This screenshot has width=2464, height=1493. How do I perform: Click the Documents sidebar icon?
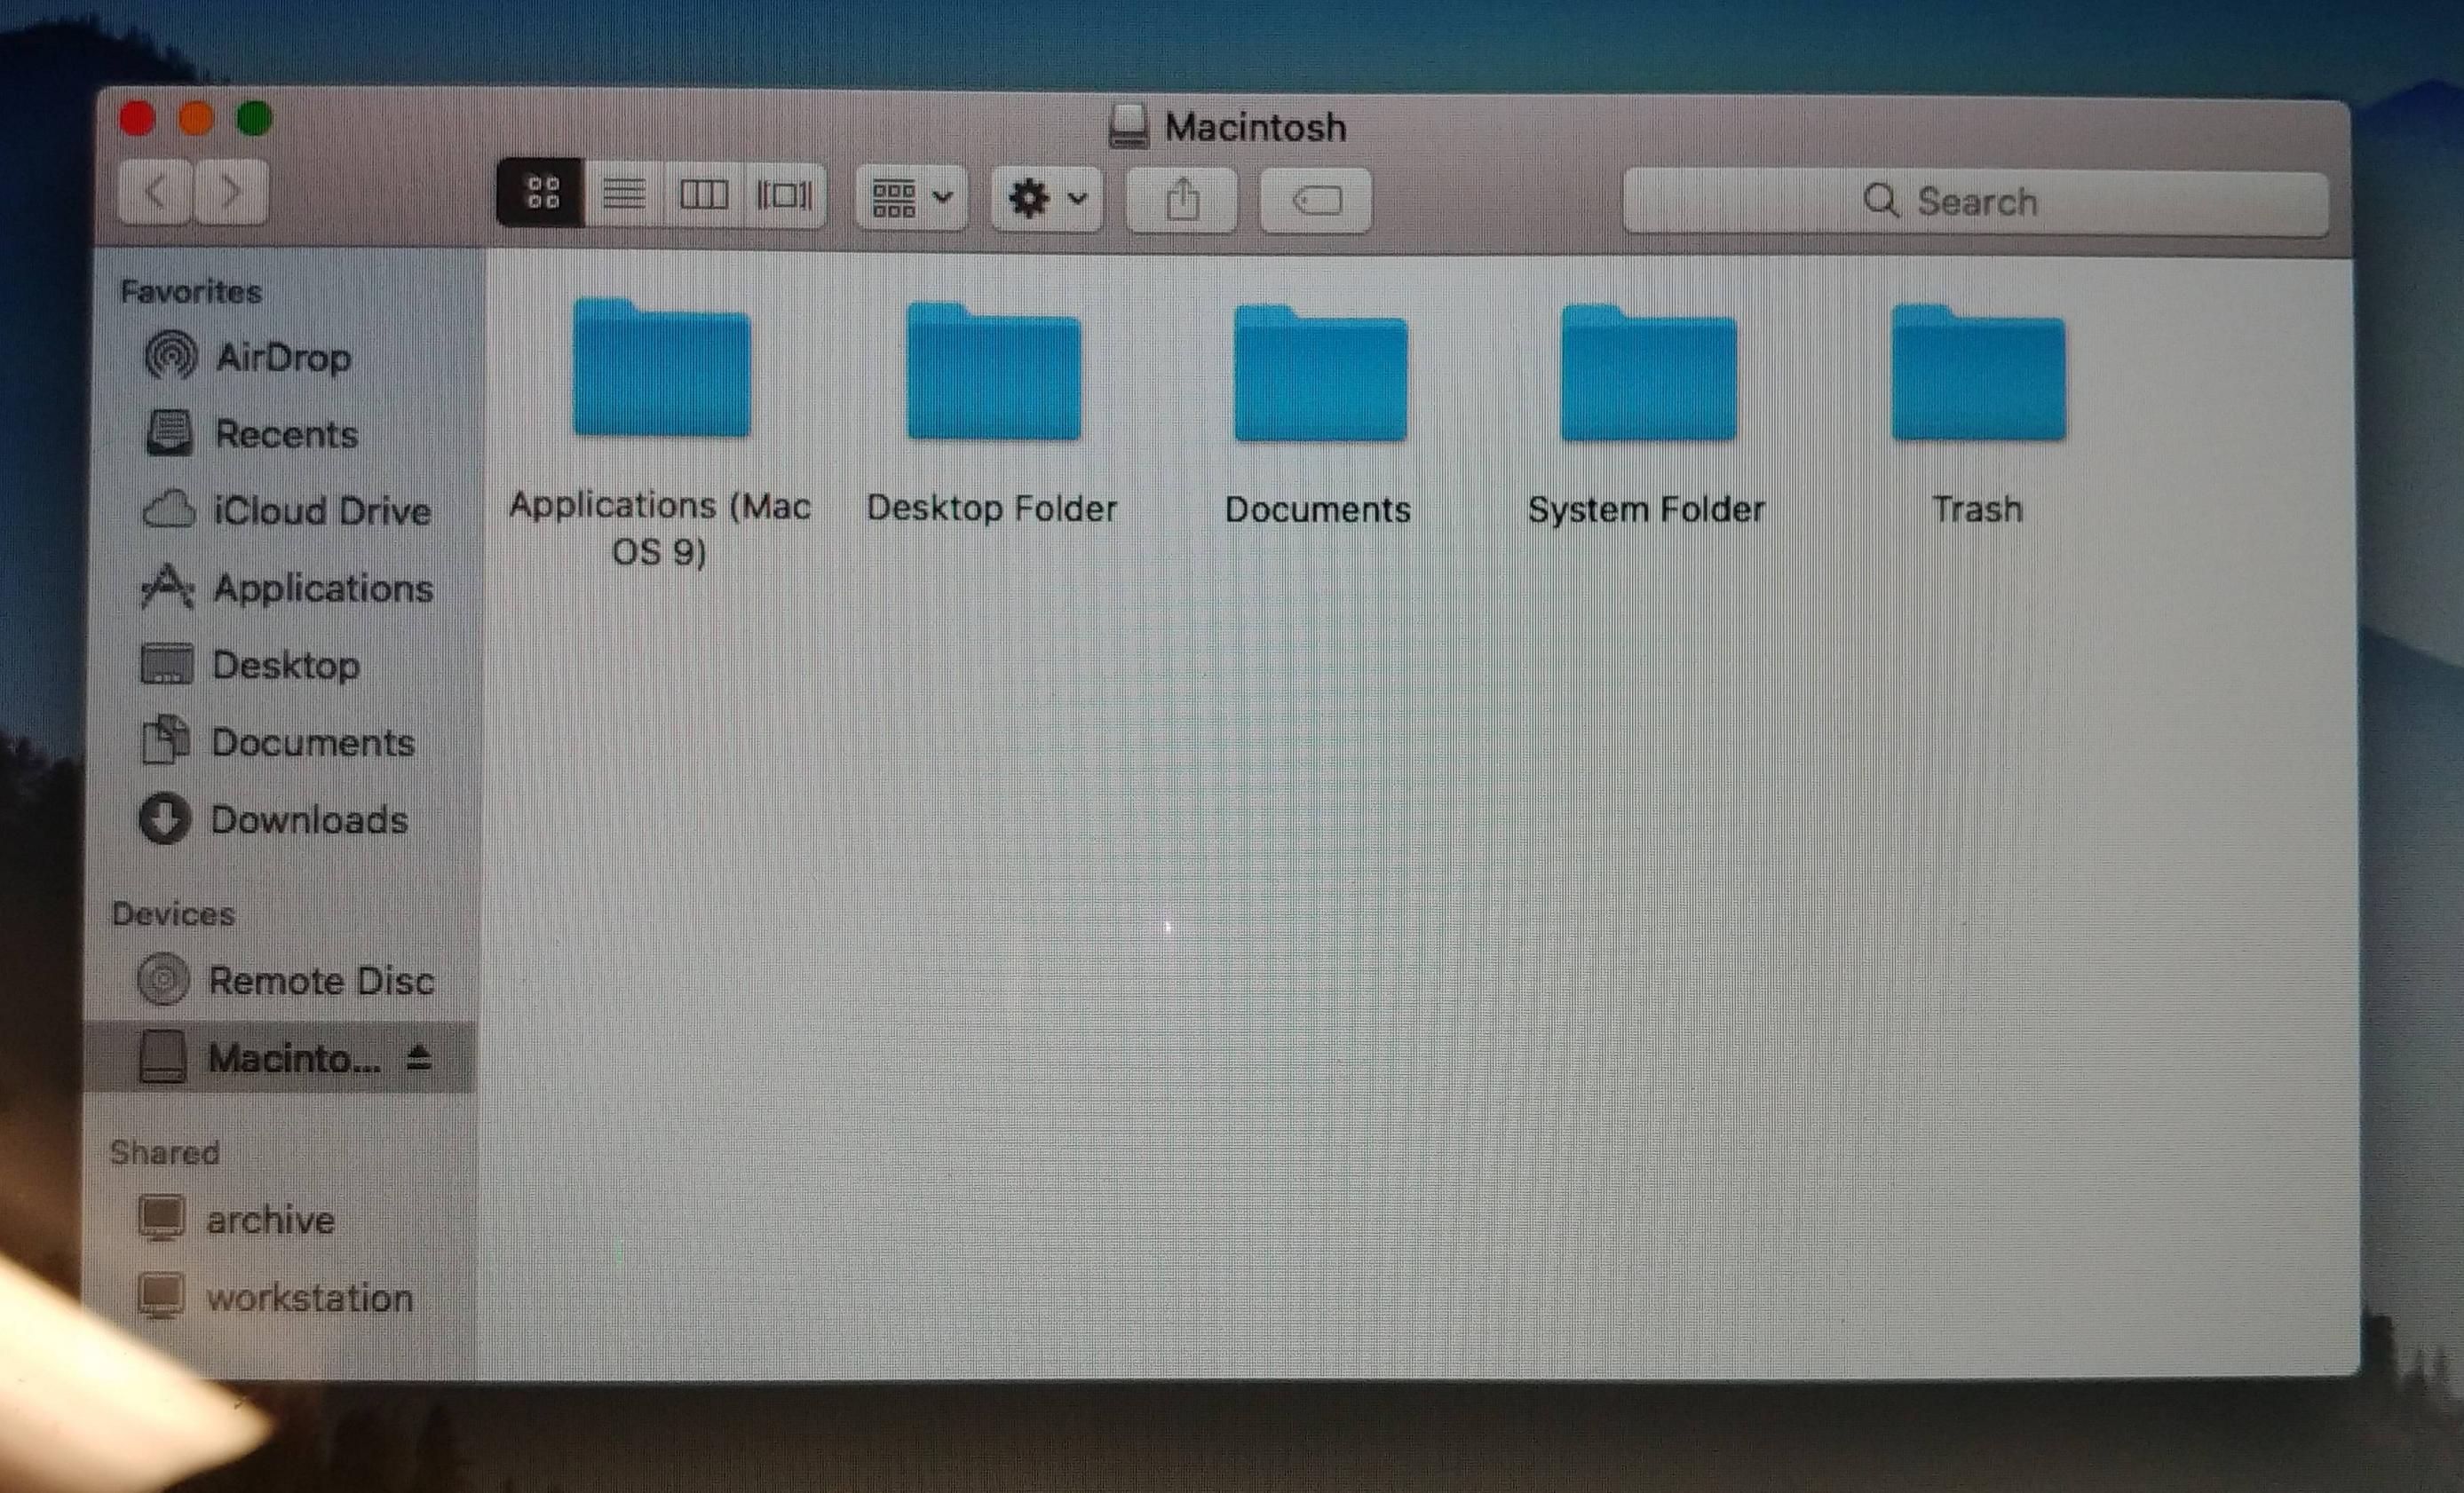(165, 741)
